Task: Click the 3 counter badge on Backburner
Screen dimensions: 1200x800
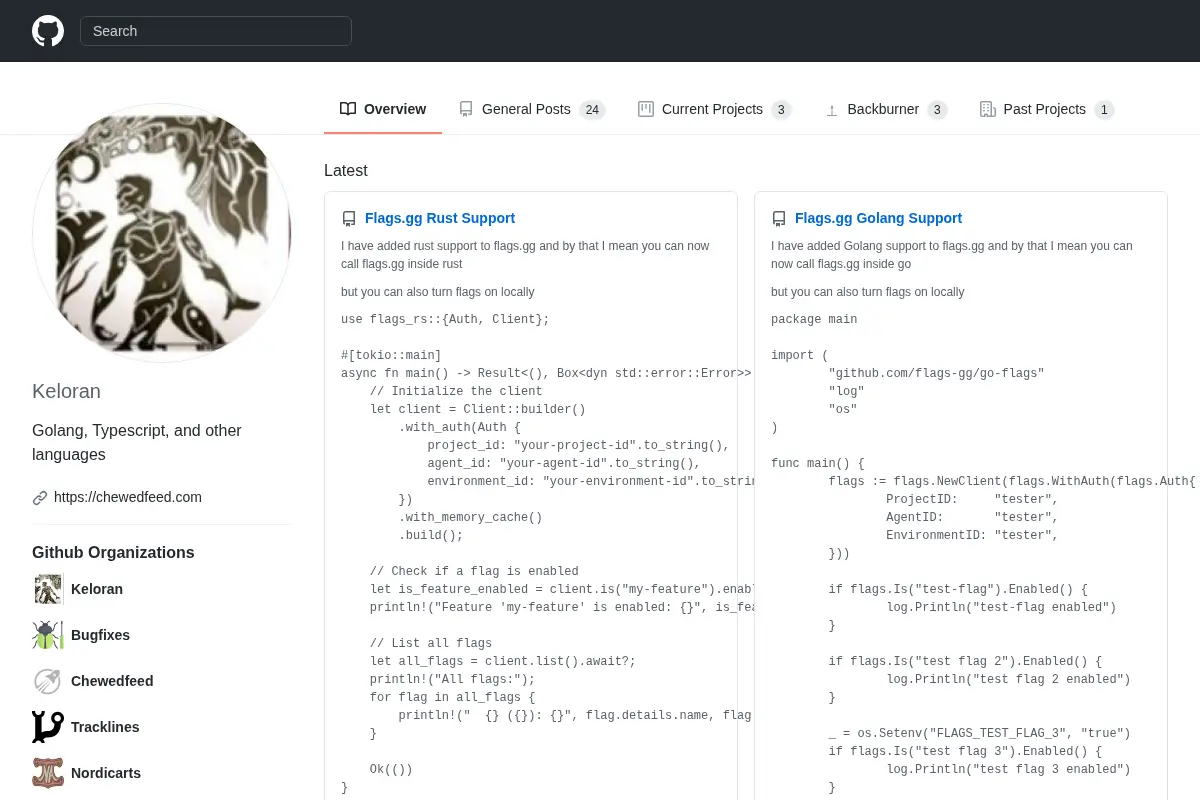Action: click(937, 110)
